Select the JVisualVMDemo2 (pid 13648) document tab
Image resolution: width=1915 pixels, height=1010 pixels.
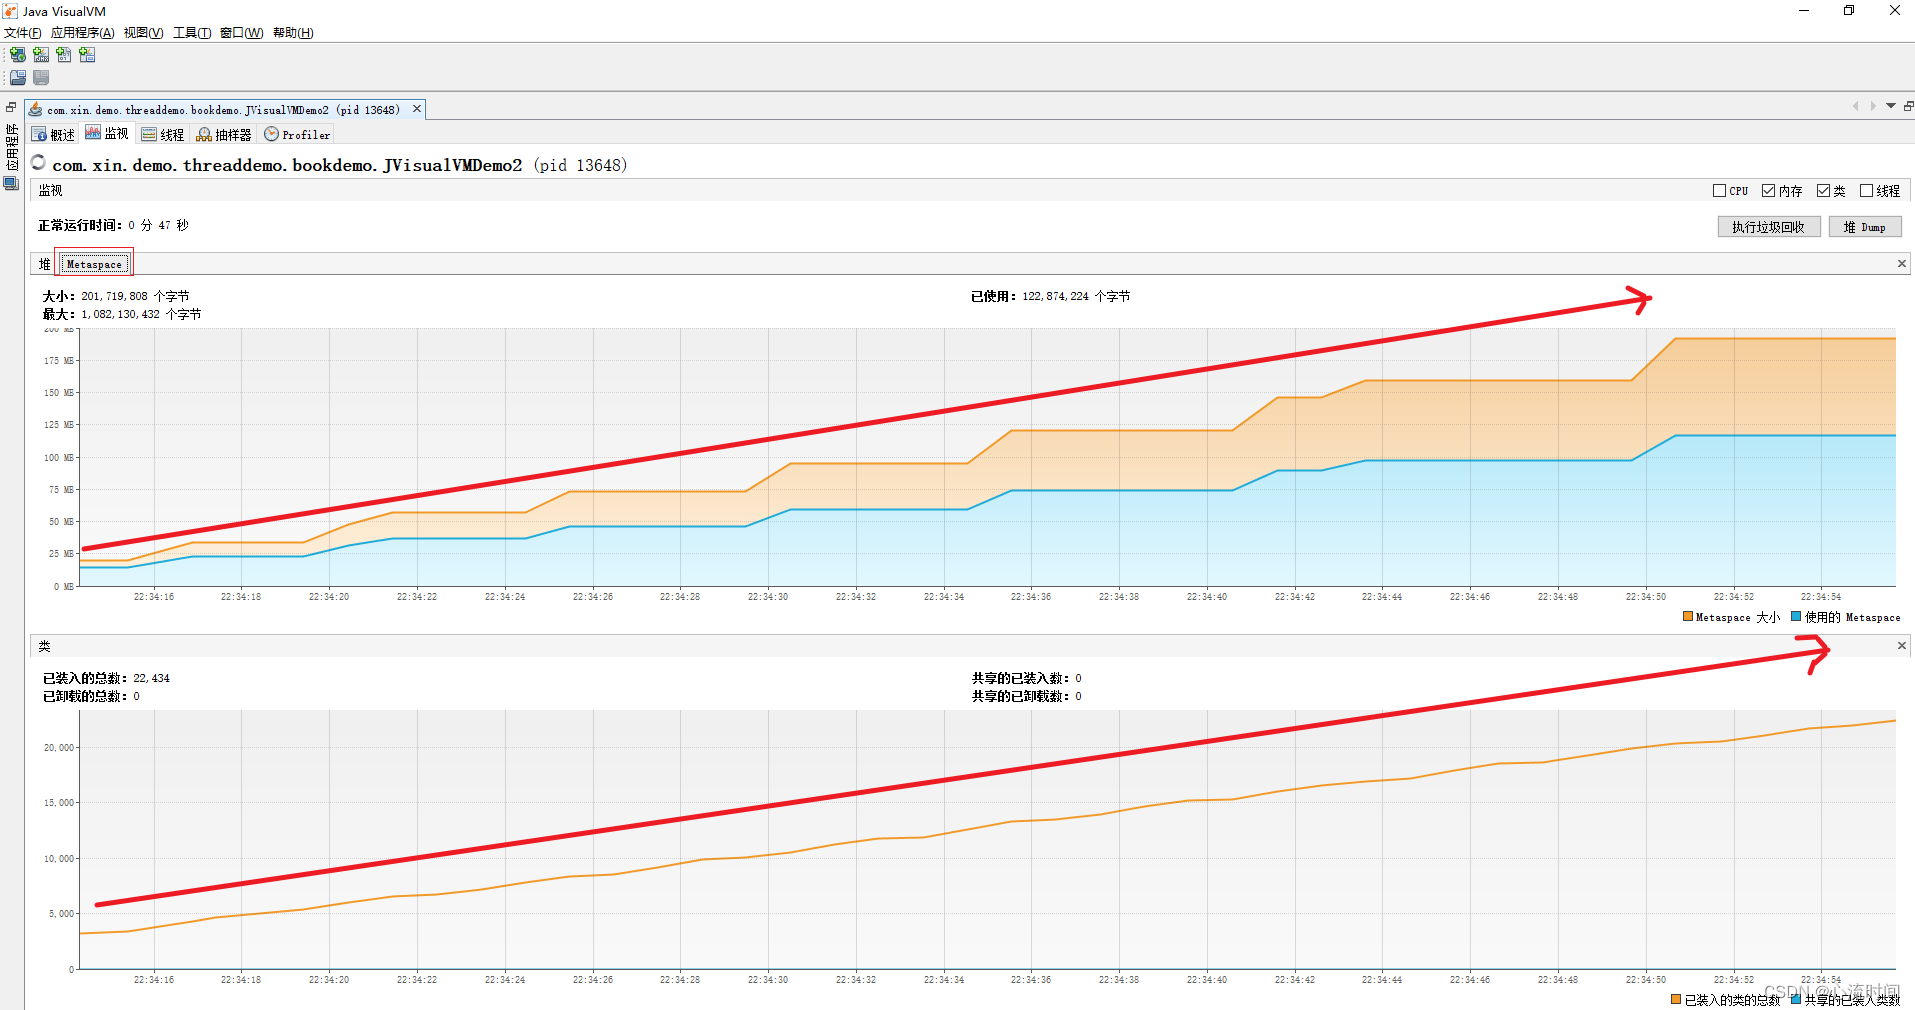coord(223,110)
